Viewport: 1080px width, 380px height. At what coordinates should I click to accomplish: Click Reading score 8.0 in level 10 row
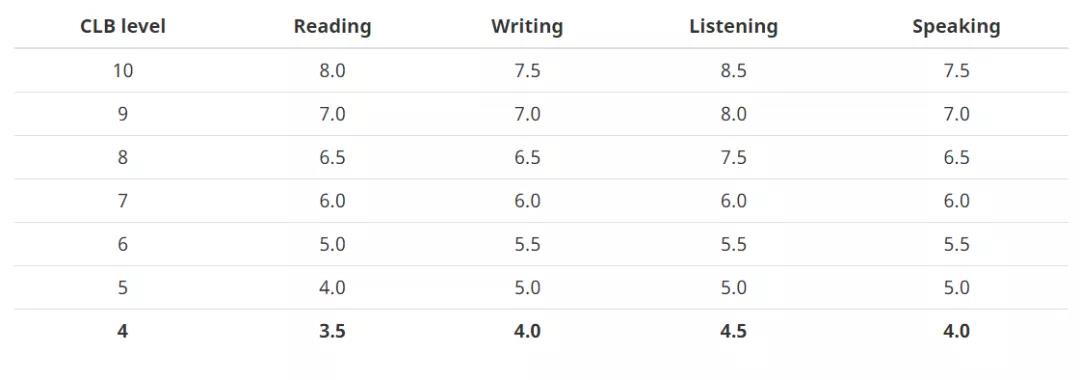point(332,71)
